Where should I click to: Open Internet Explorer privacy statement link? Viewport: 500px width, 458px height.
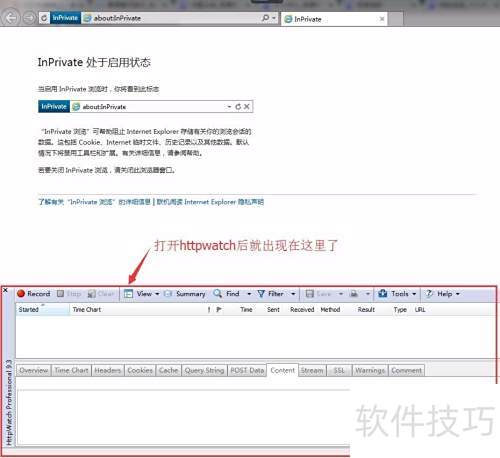210,202
